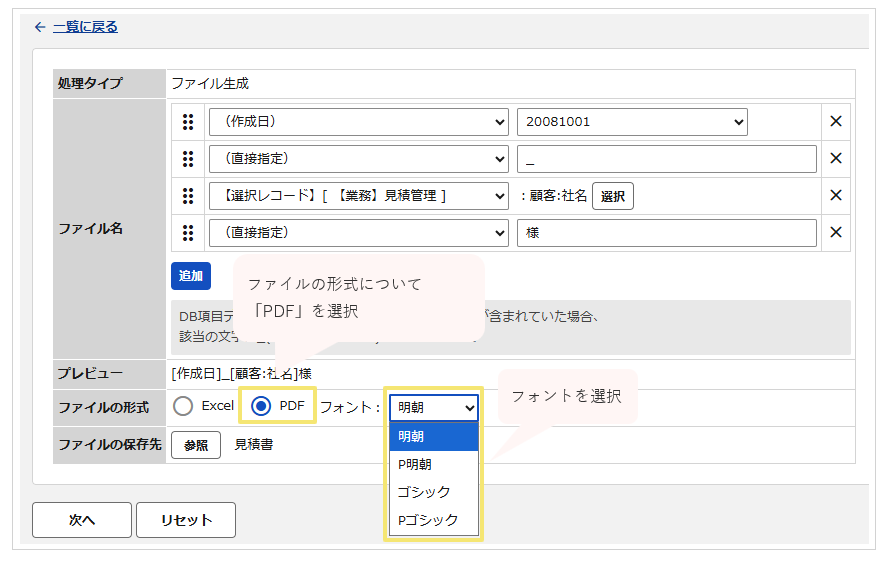Open the 一覧に戻る link
This screenshot has height=564, width=891.
(85, 27)
